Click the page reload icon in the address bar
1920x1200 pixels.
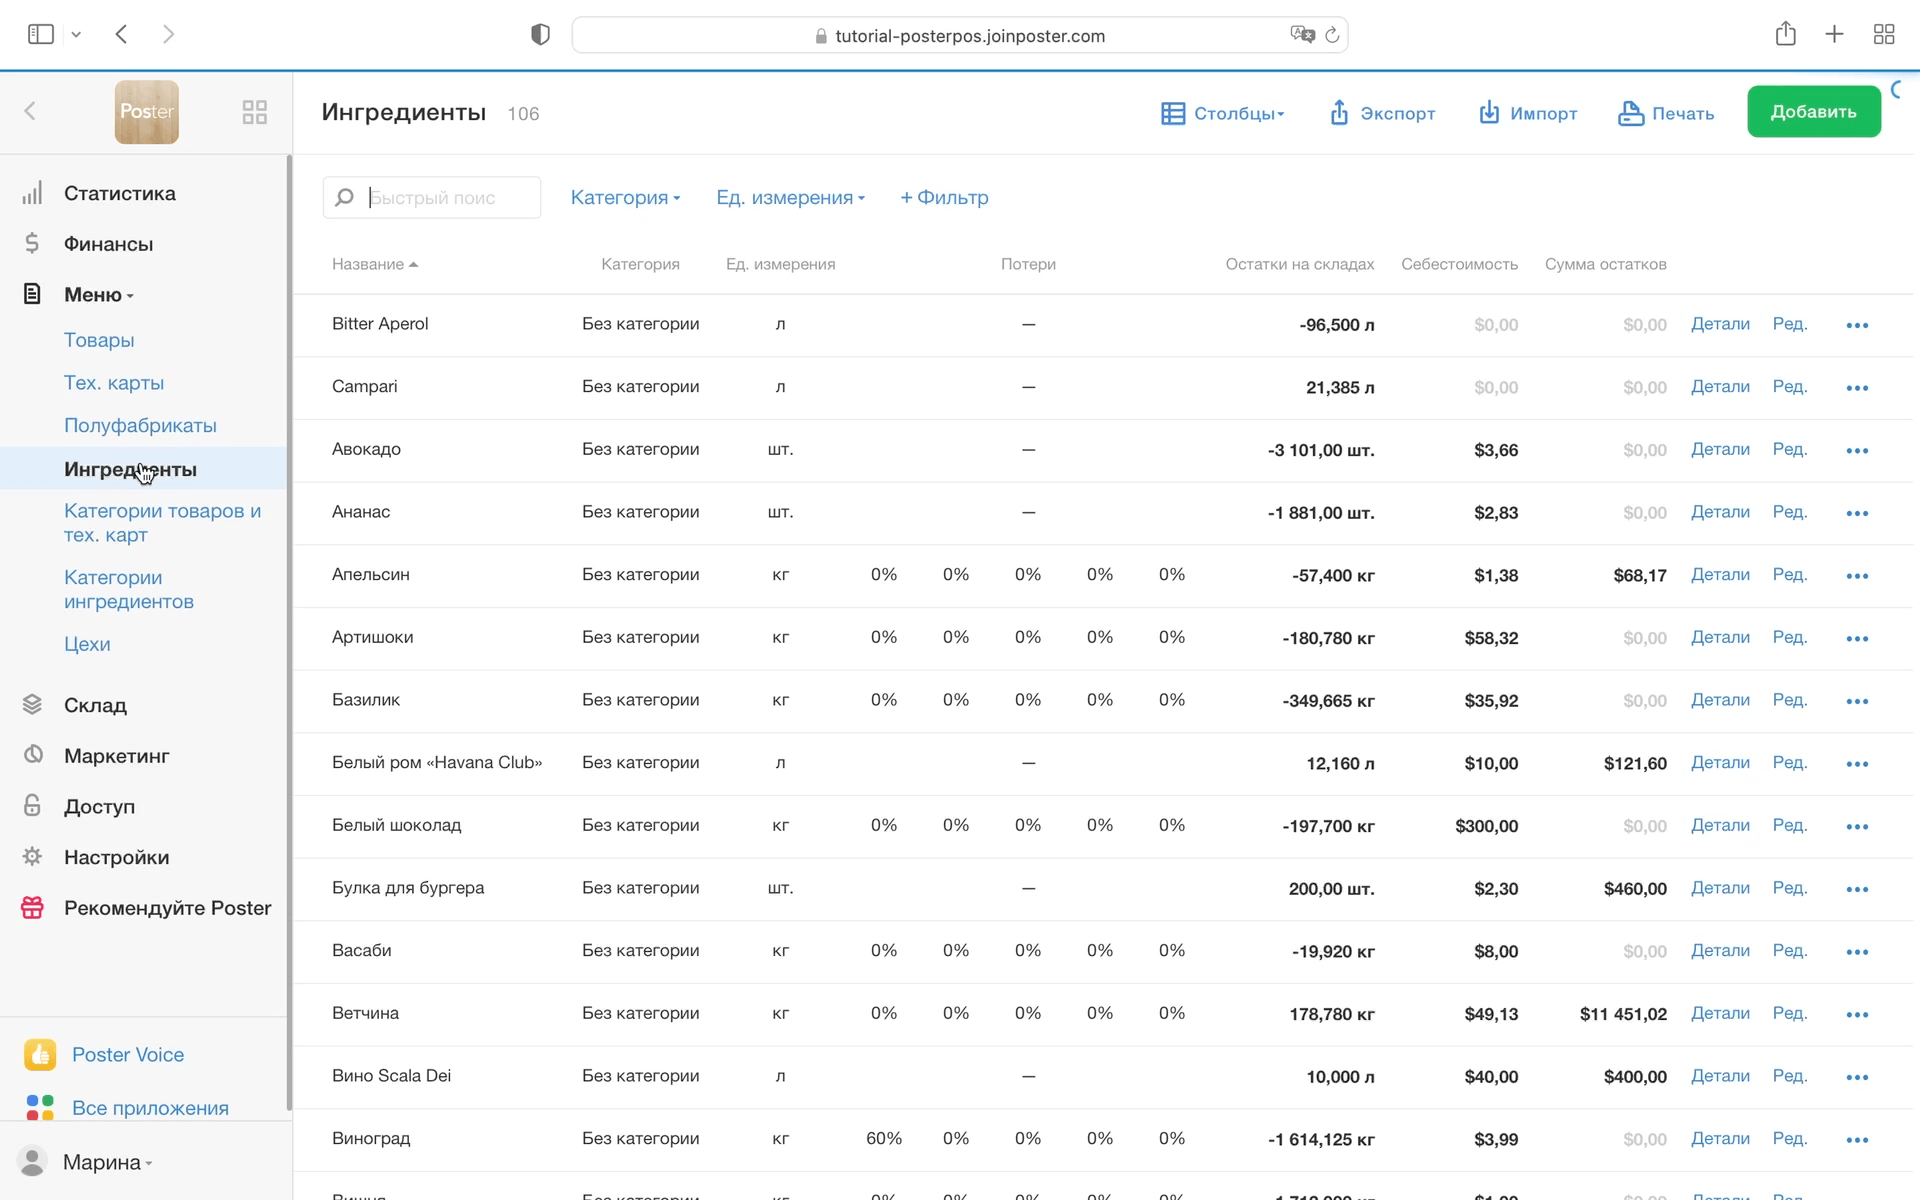pos(1332,36)
